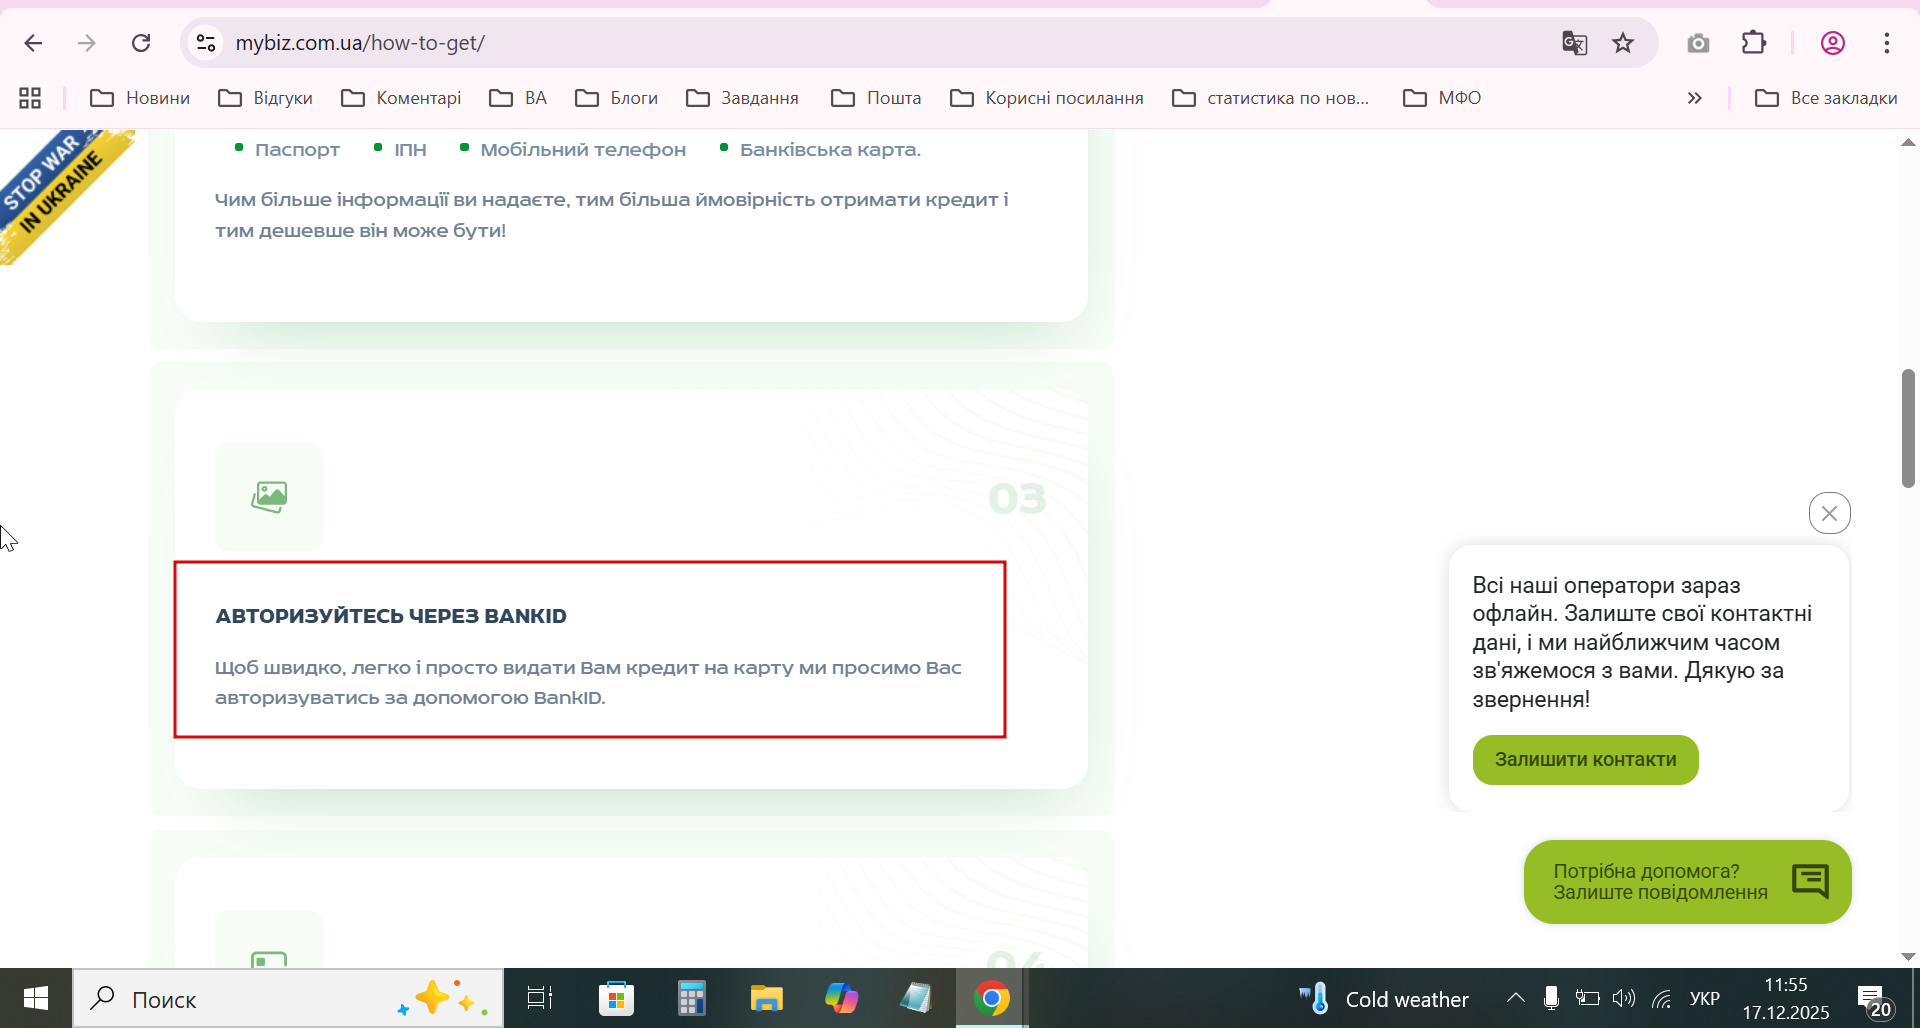Open the notification center icon
This screenshot has height=1028, width=1920.
click(1874, 999)
